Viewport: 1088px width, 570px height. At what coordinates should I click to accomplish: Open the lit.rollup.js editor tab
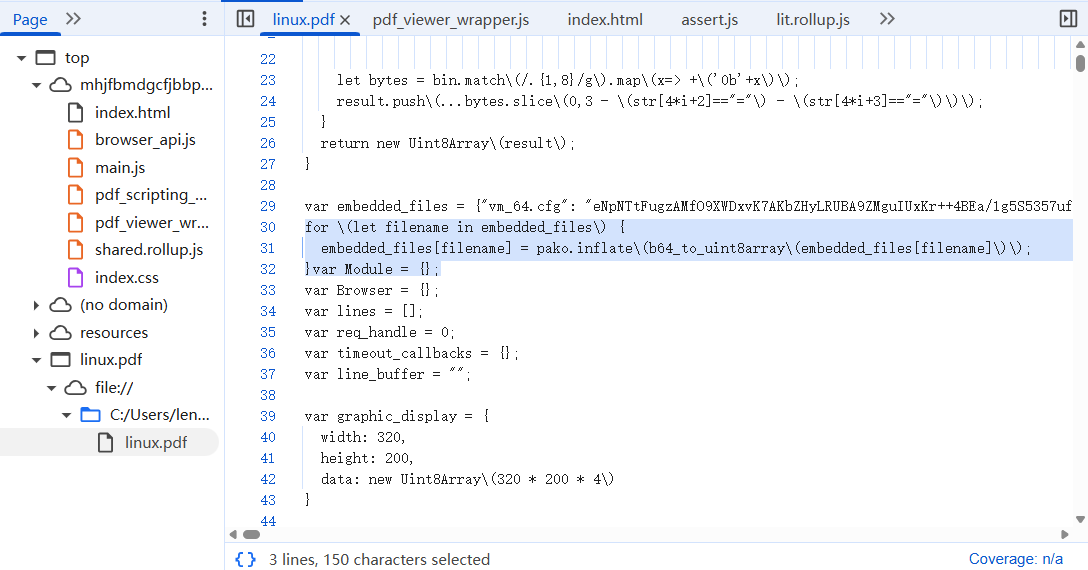(x=813, y=19)
